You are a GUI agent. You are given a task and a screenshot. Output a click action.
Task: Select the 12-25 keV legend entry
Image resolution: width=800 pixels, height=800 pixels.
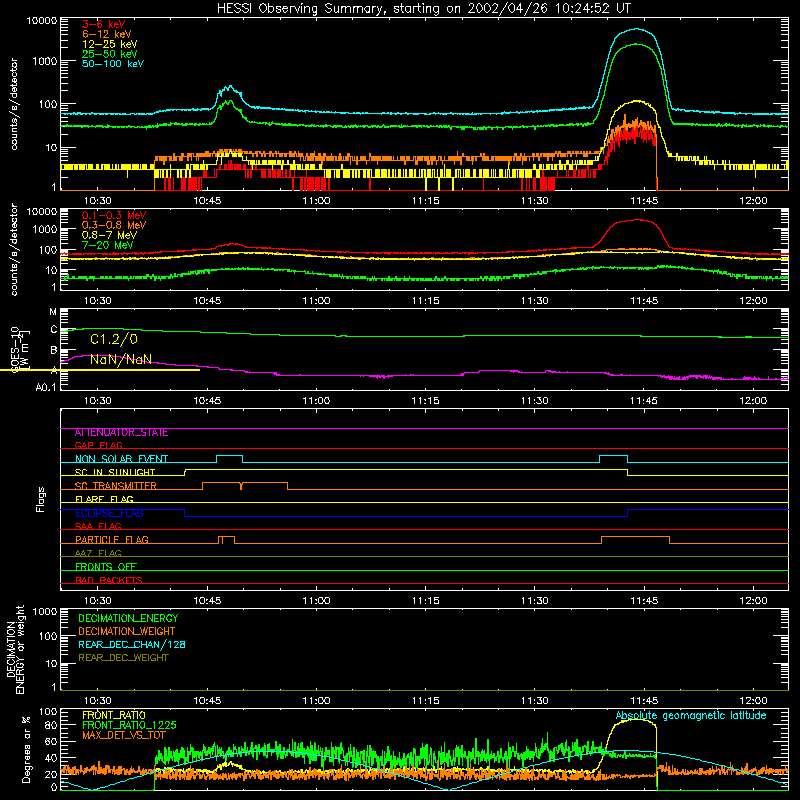click(x=109, y=44)
